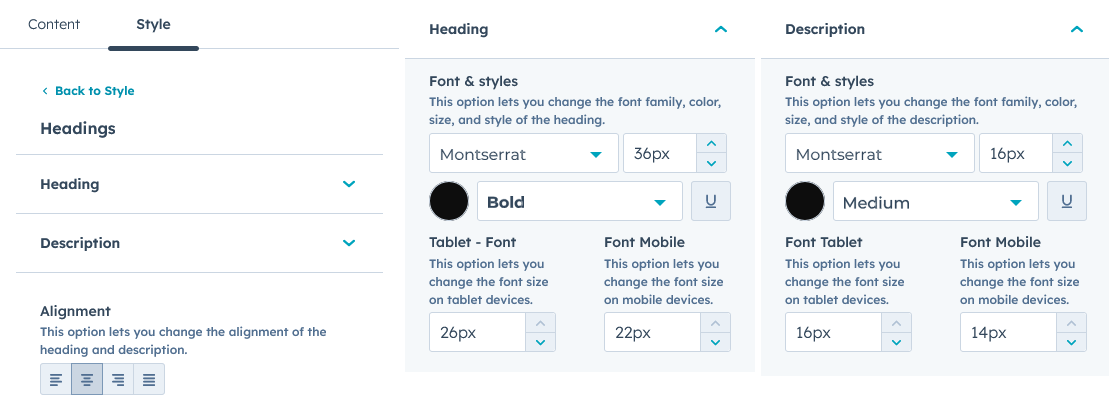
Task: Expand the Heading accordion section
Action: [x=348, y=184]
